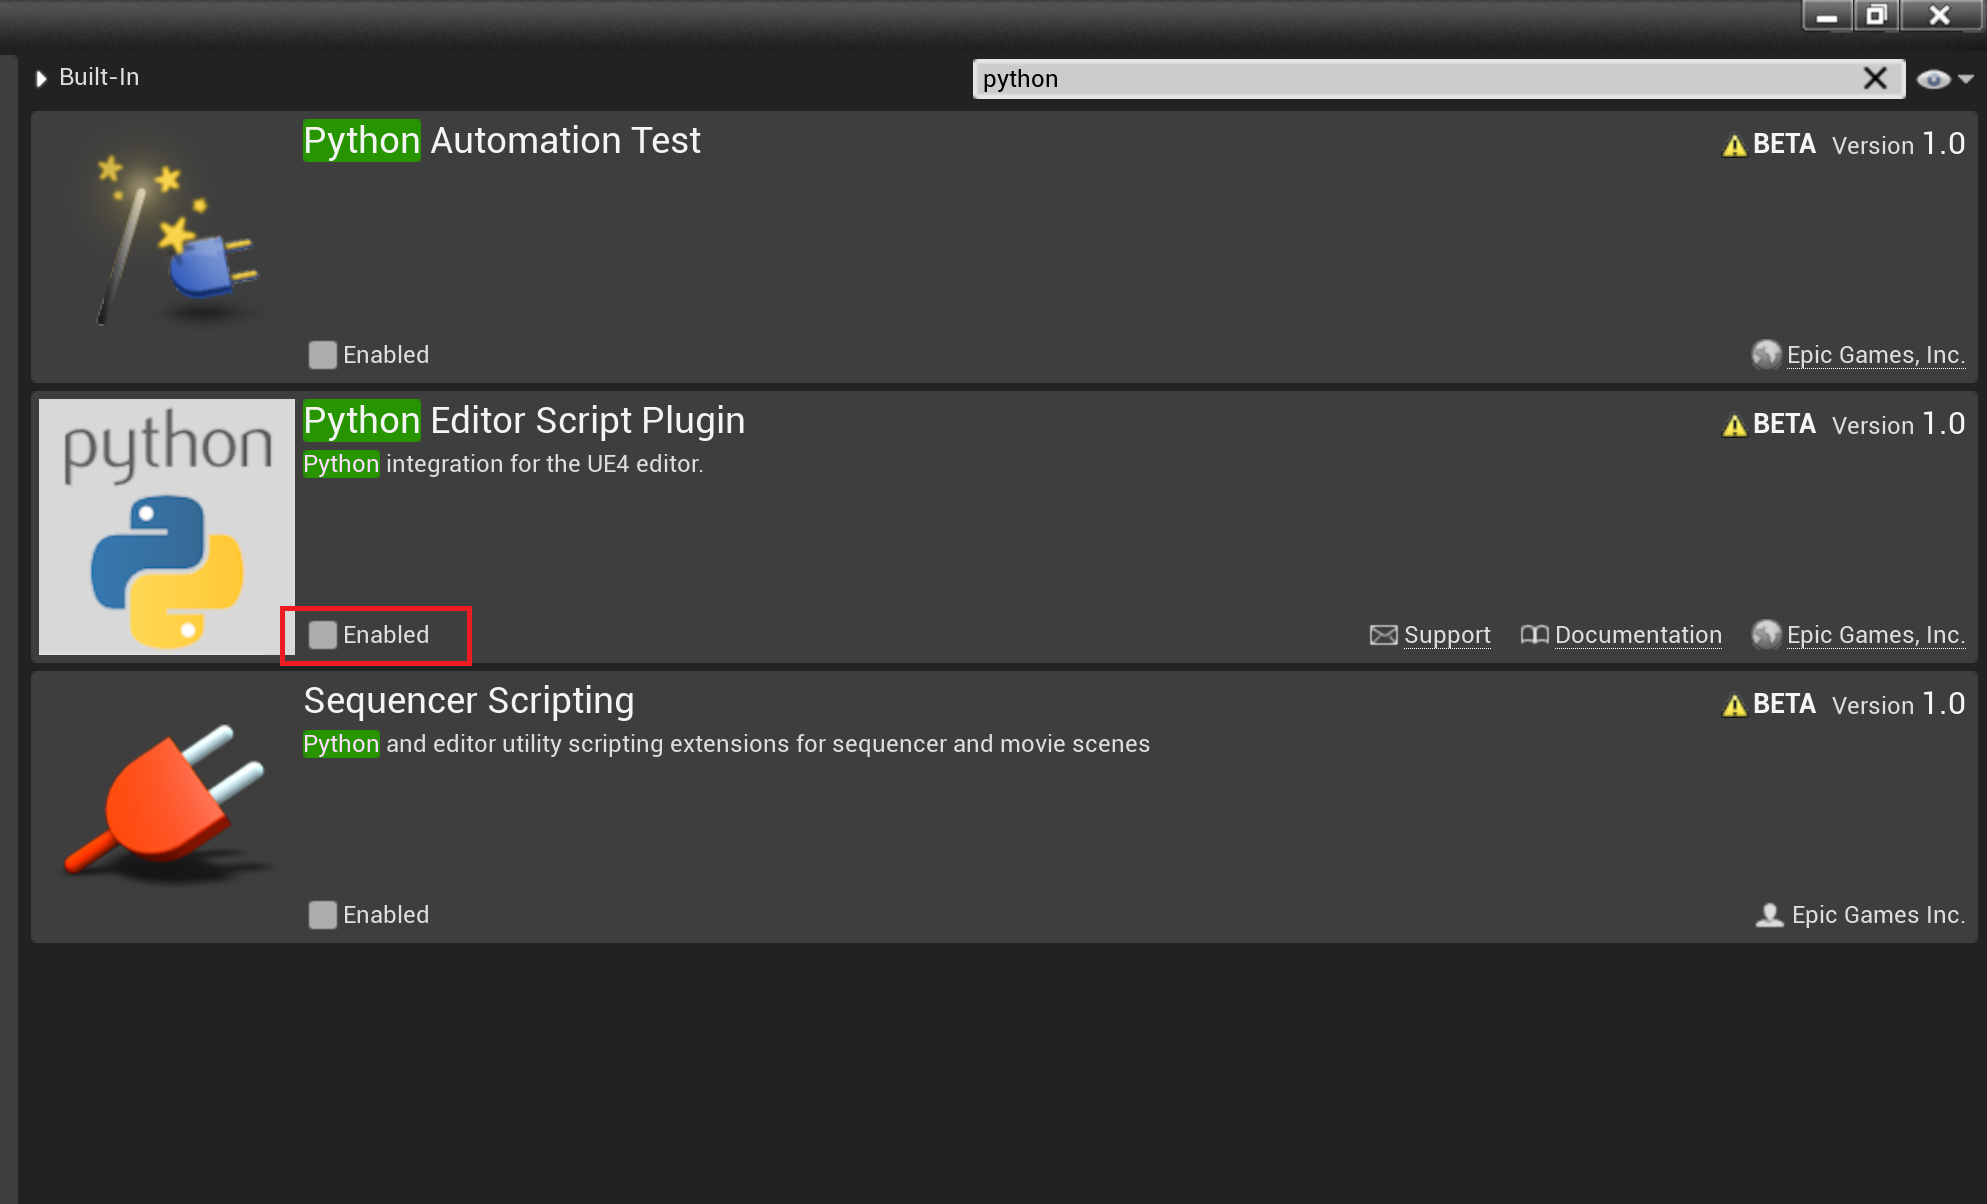Open the Documentation link

[x=1638, y=635]
